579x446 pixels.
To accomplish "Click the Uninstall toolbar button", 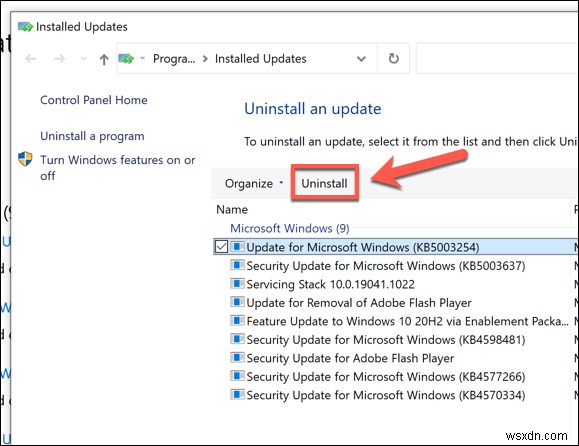I will tap(324, 183).
